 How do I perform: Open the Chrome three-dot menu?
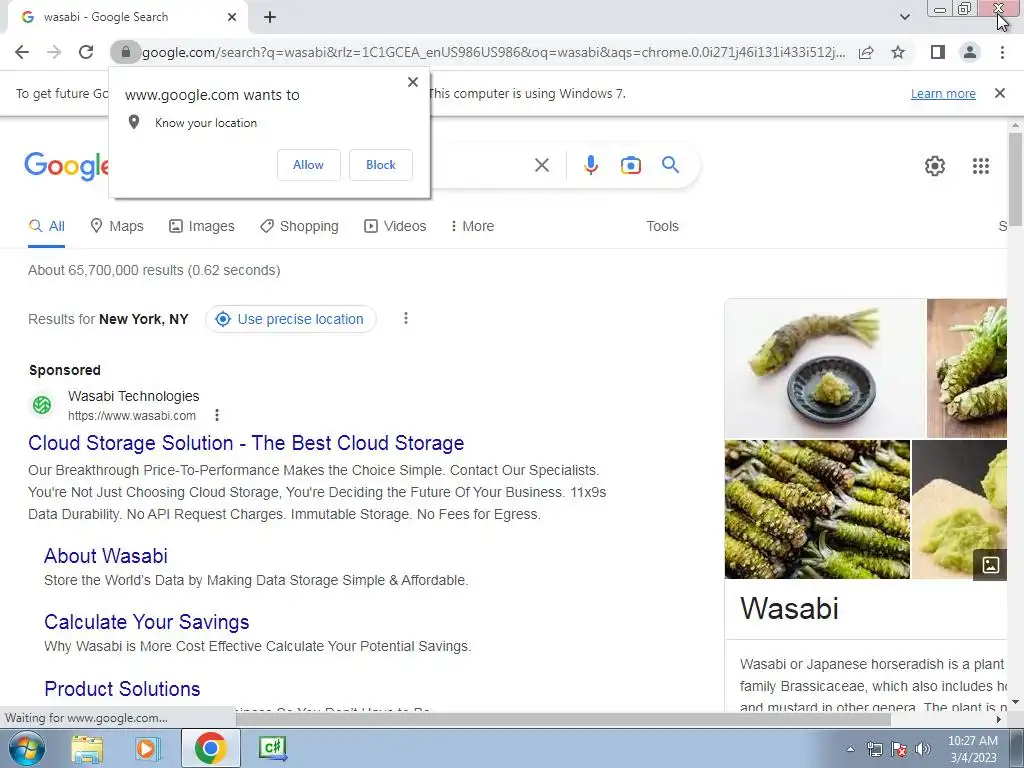click(1002, 52)
